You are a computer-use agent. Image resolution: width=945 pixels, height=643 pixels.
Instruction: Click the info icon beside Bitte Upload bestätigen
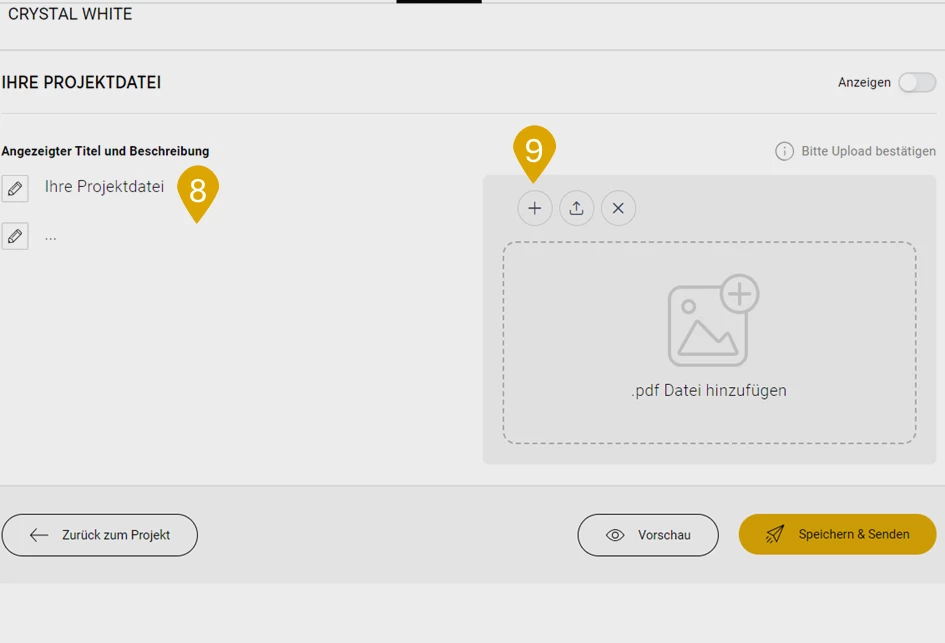[x=784, y=151]
